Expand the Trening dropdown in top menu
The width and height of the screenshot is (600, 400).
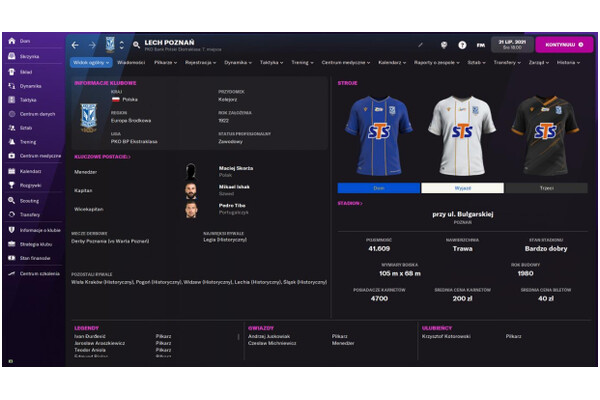coord(302,62)
